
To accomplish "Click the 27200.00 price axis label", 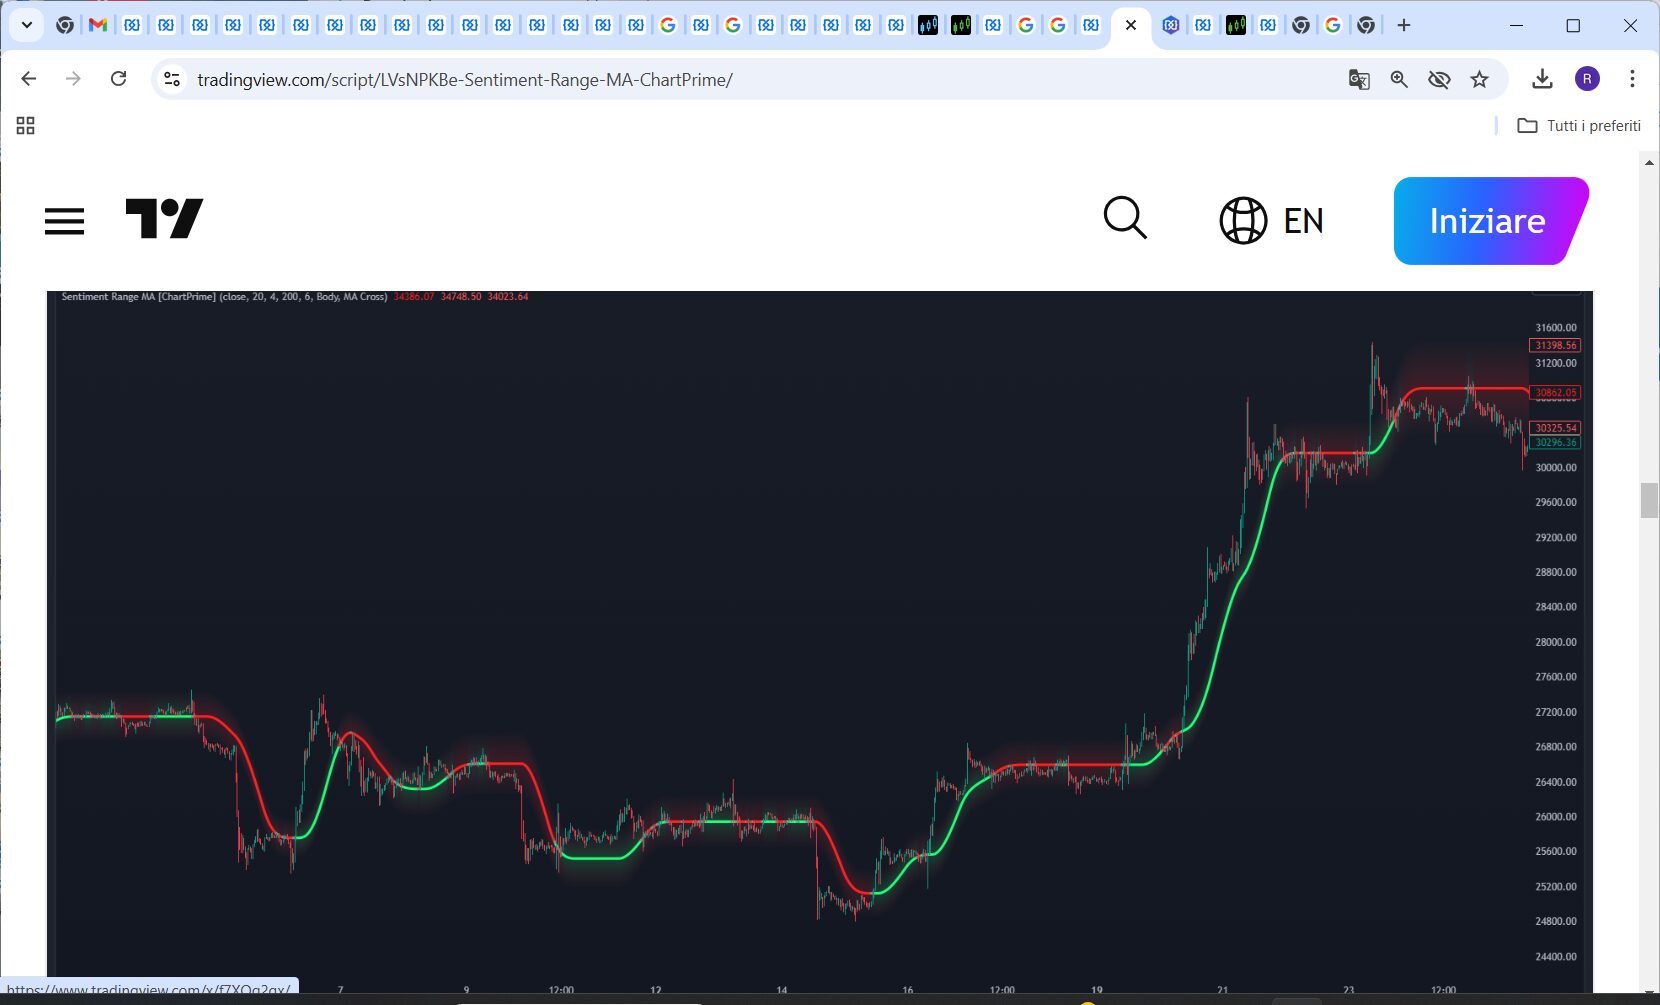I will coord(1556,712).
